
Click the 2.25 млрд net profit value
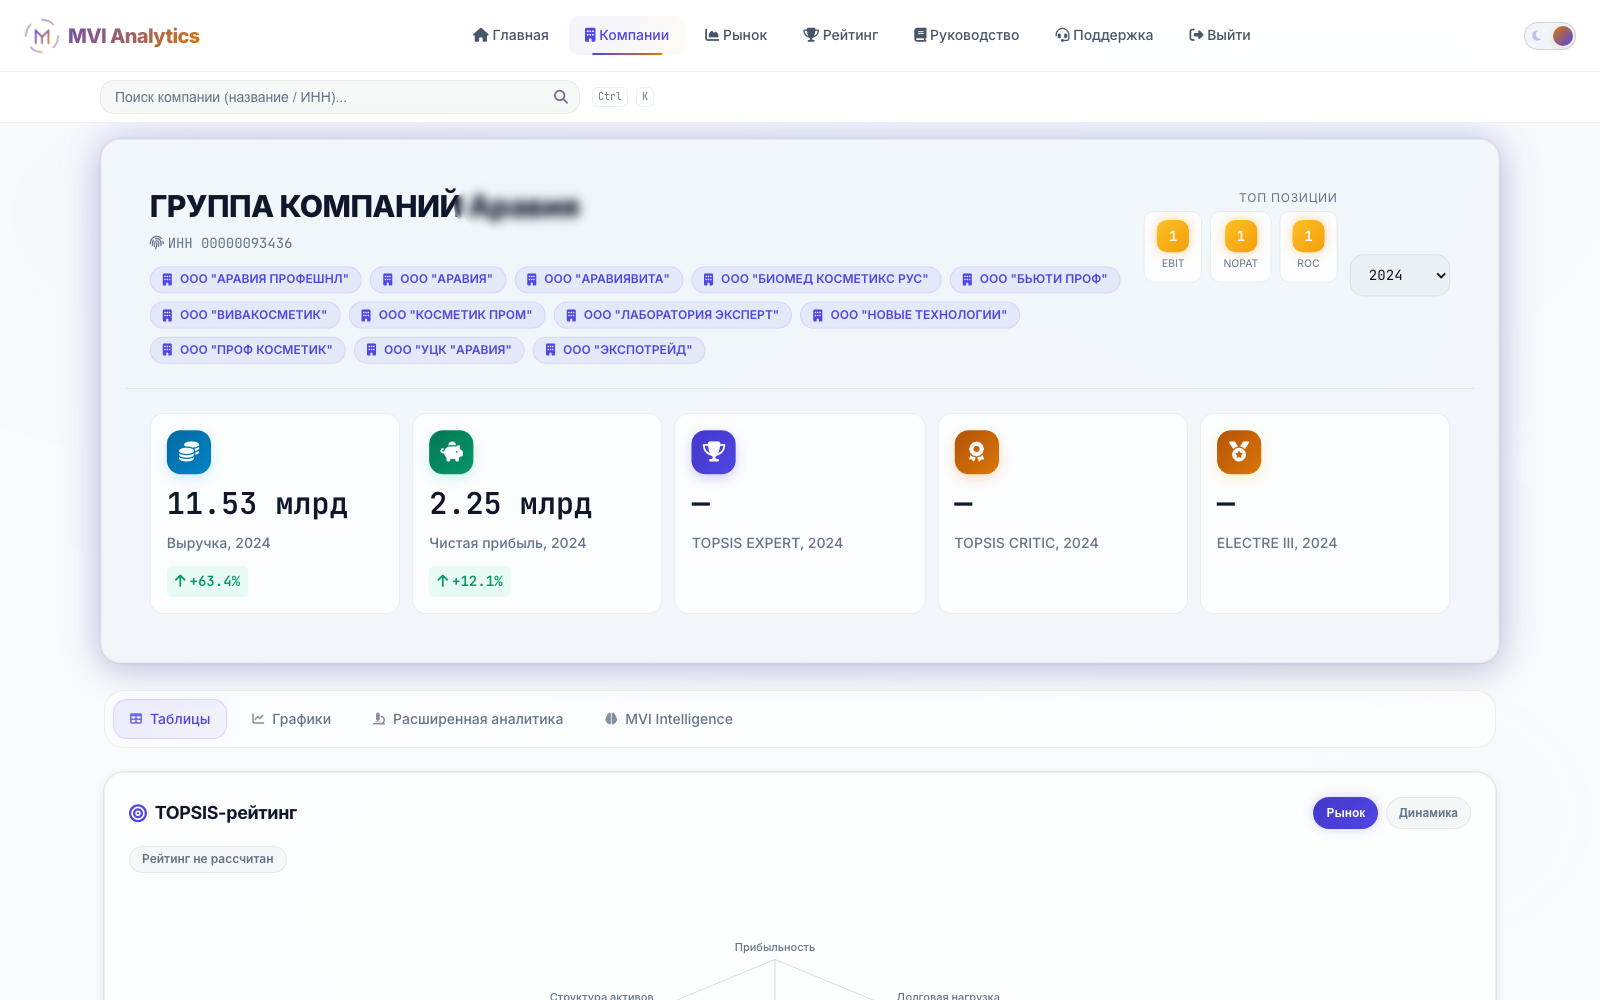511,504
